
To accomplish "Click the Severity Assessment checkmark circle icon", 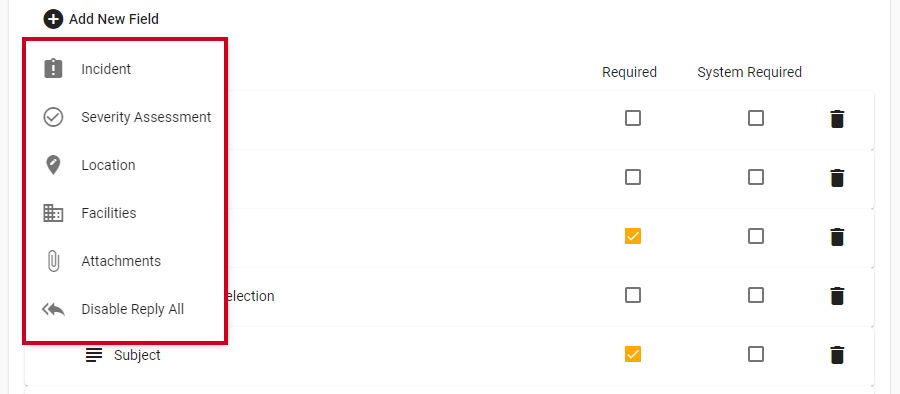I will point(53,117).
